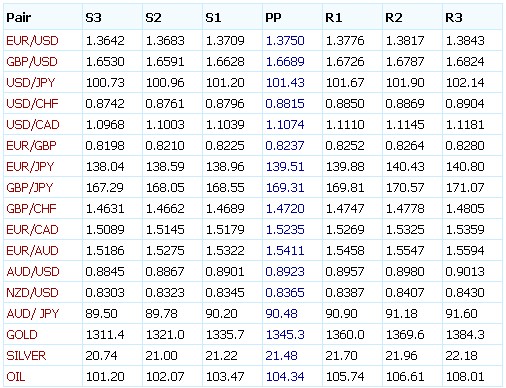Select the USD/JPY pair
The width and height of the screenshot is (506, 388).
31,83
